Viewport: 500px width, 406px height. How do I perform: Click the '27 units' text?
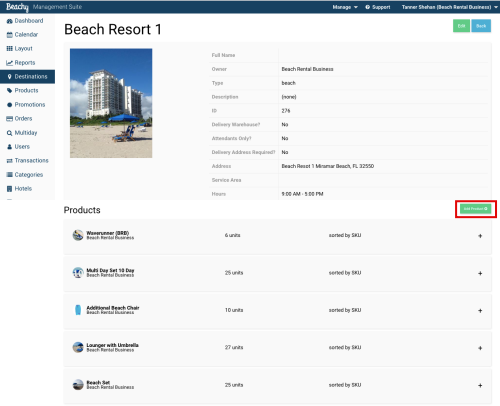[234, 347]
